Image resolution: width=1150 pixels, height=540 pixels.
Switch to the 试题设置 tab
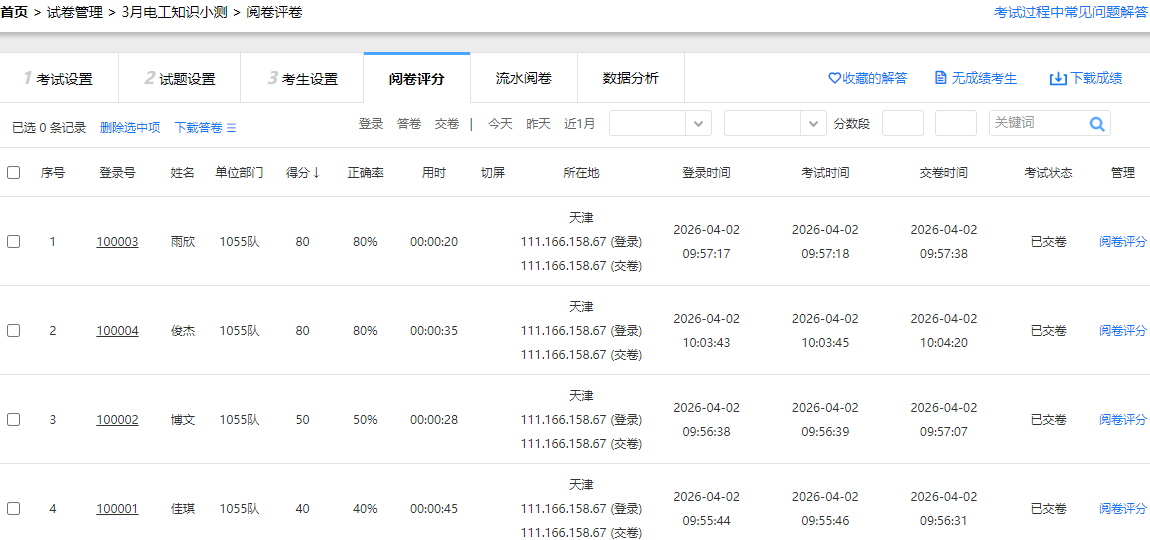(180, 78)
